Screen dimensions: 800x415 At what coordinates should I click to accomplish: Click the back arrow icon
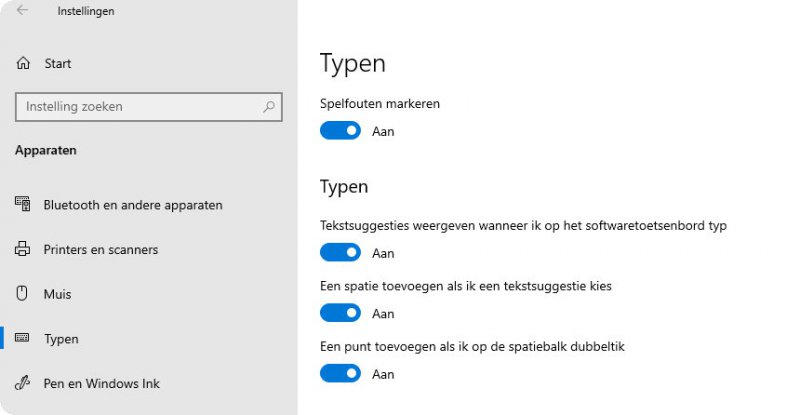click(22, 11)
